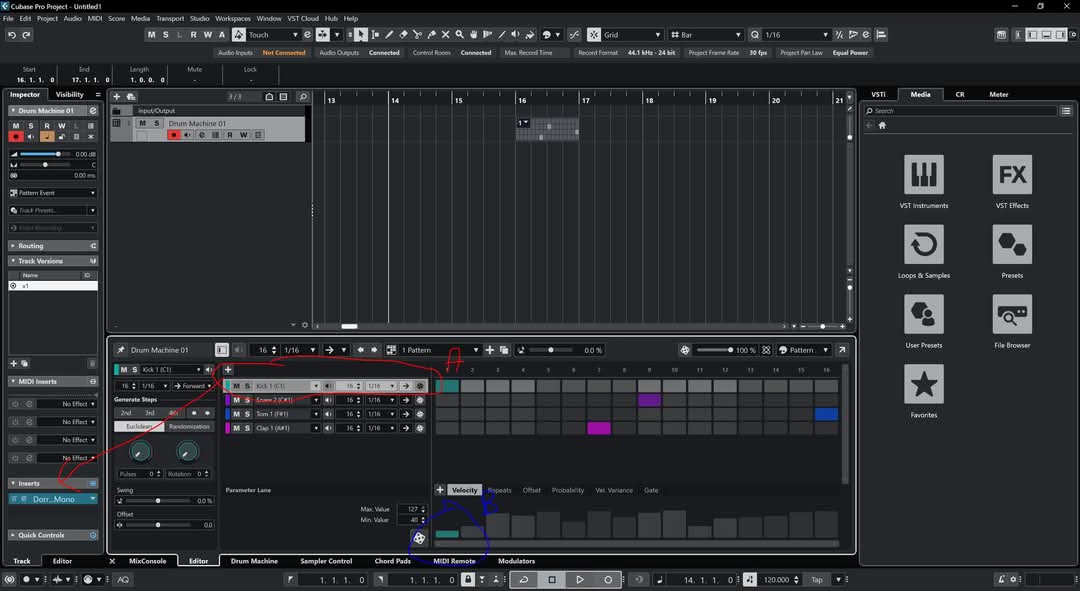Select the Range Selection tool
The width and height of the screenshot is (1080, 591).
click(375, 34)
